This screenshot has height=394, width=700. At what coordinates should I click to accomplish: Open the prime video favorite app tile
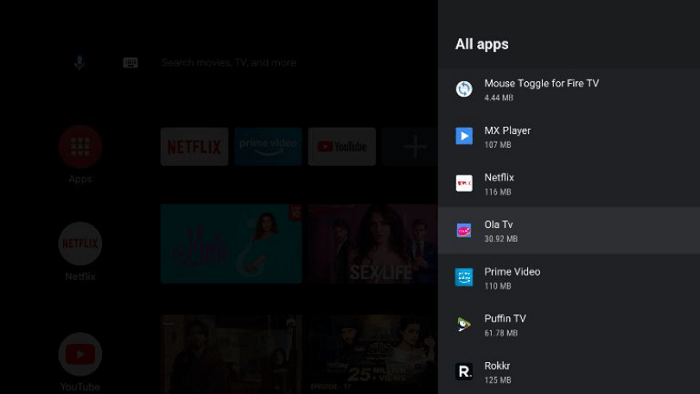click(x=268, y=147)
